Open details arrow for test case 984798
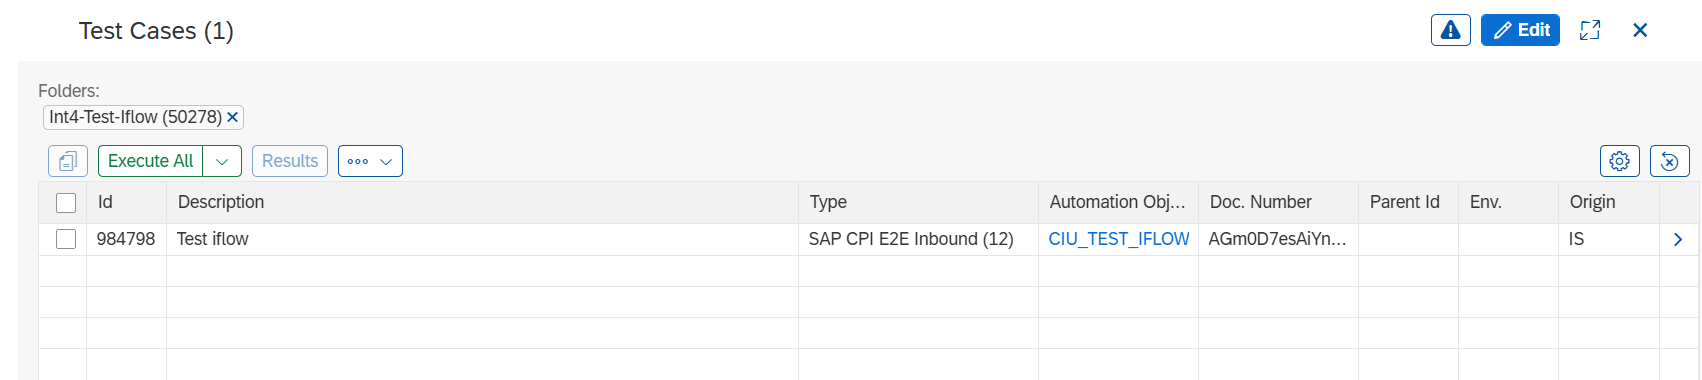This screenshot has height=380, width=1702. coord(1678,239)
